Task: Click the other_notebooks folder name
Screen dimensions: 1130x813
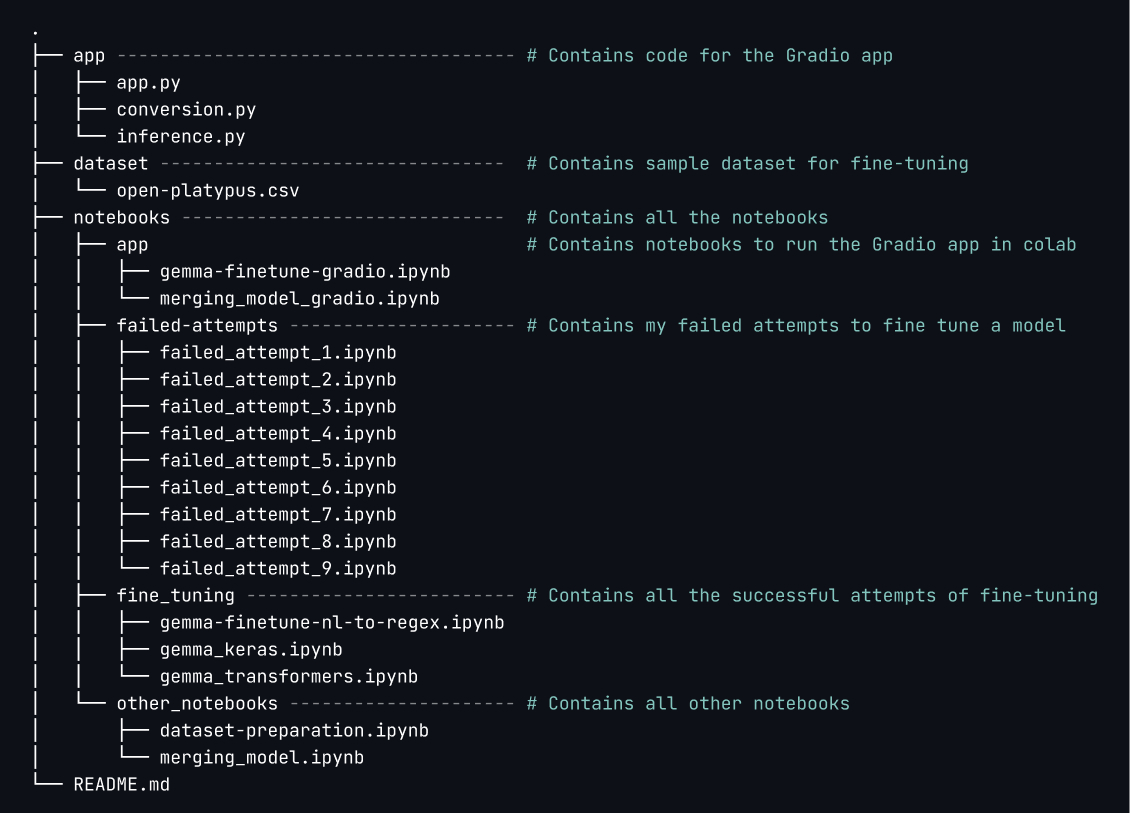Action: tap(197, 704)
